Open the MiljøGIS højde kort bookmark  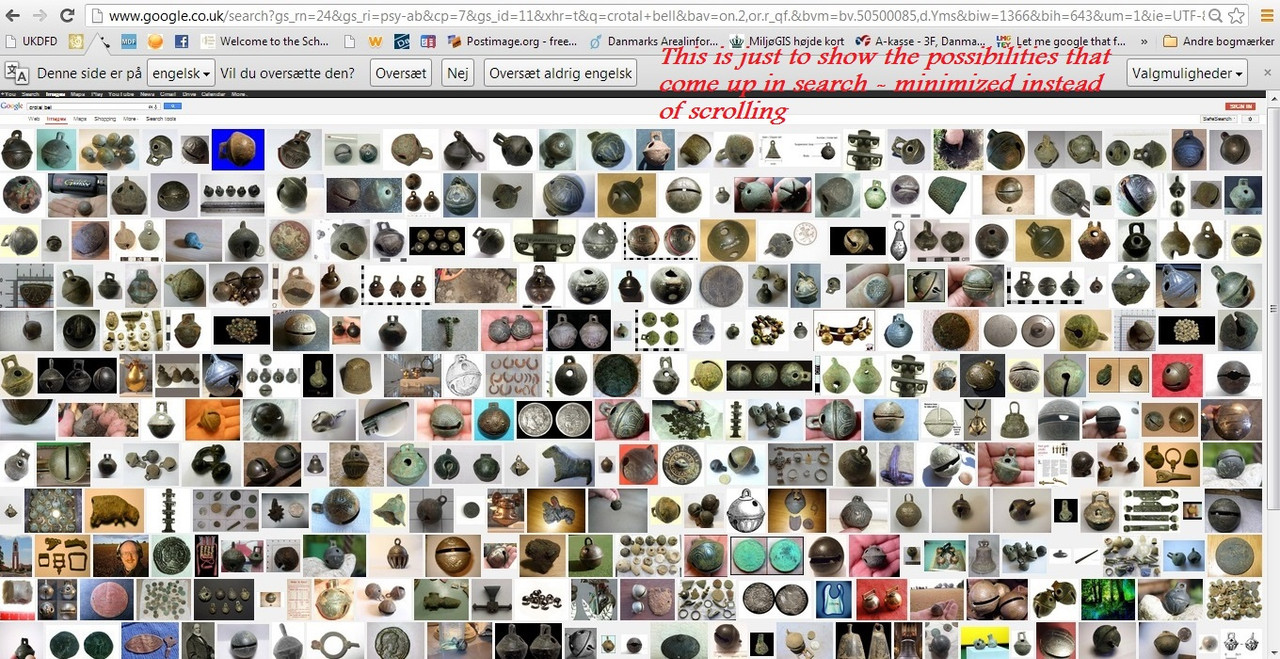click(789, 42)
